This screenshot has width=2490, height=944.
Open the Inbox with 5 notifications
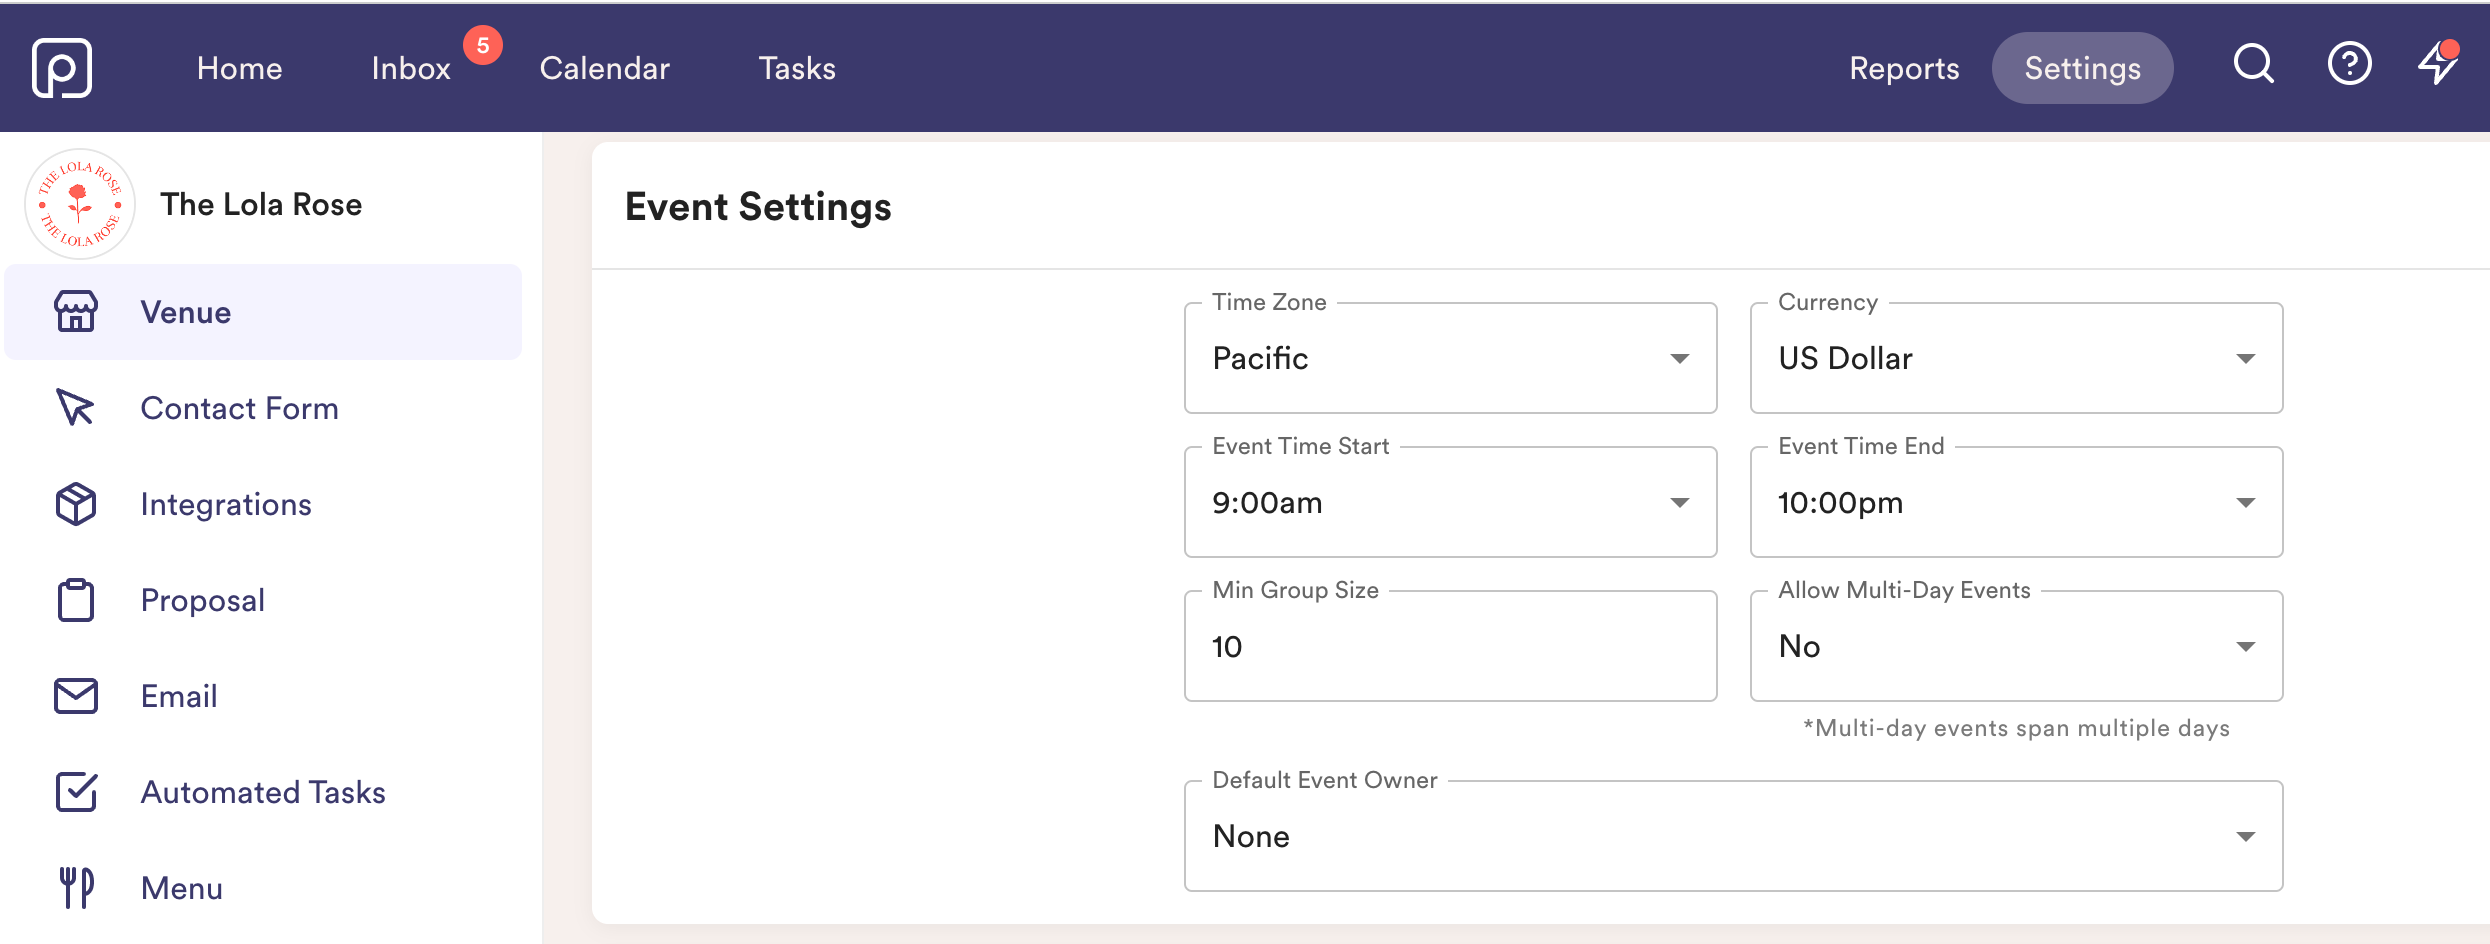411,68
